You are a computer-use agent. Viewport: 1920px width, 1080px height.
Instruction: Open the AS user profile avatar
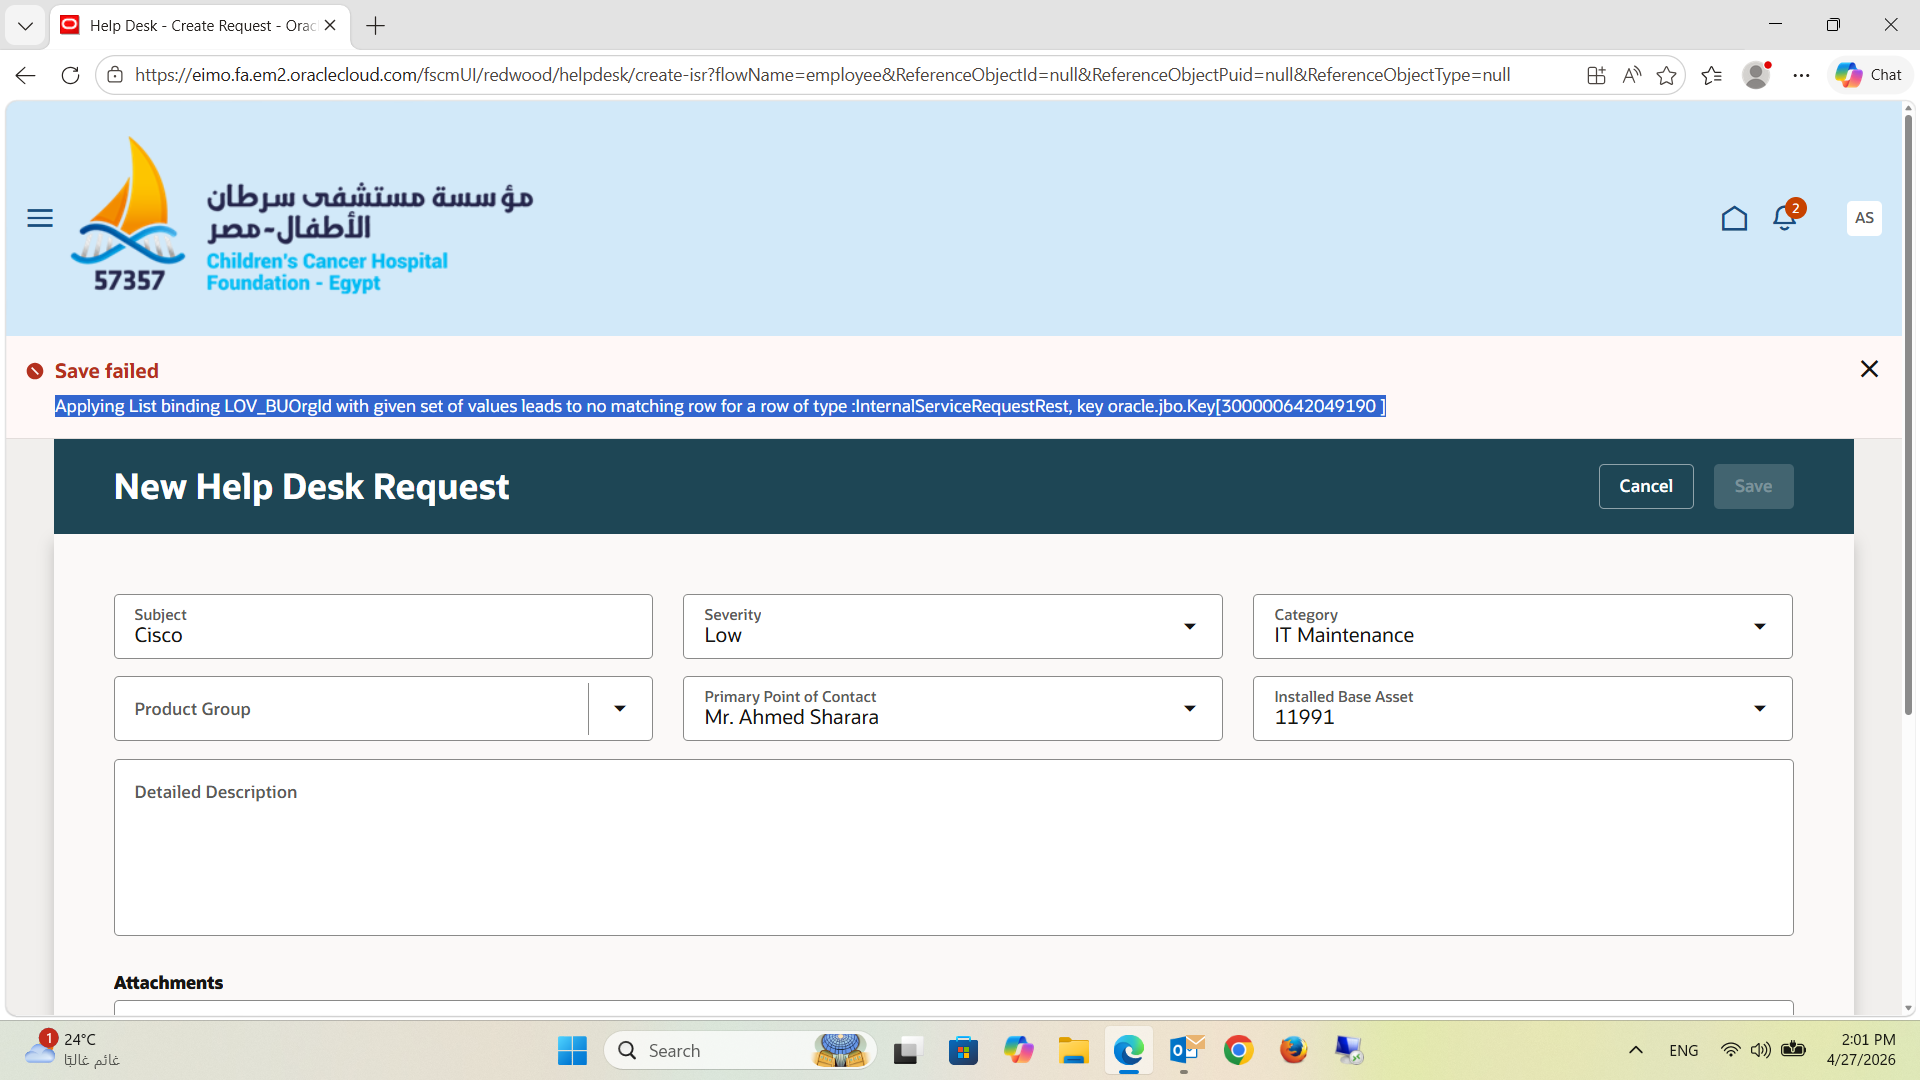click(x=1864, y=218)
